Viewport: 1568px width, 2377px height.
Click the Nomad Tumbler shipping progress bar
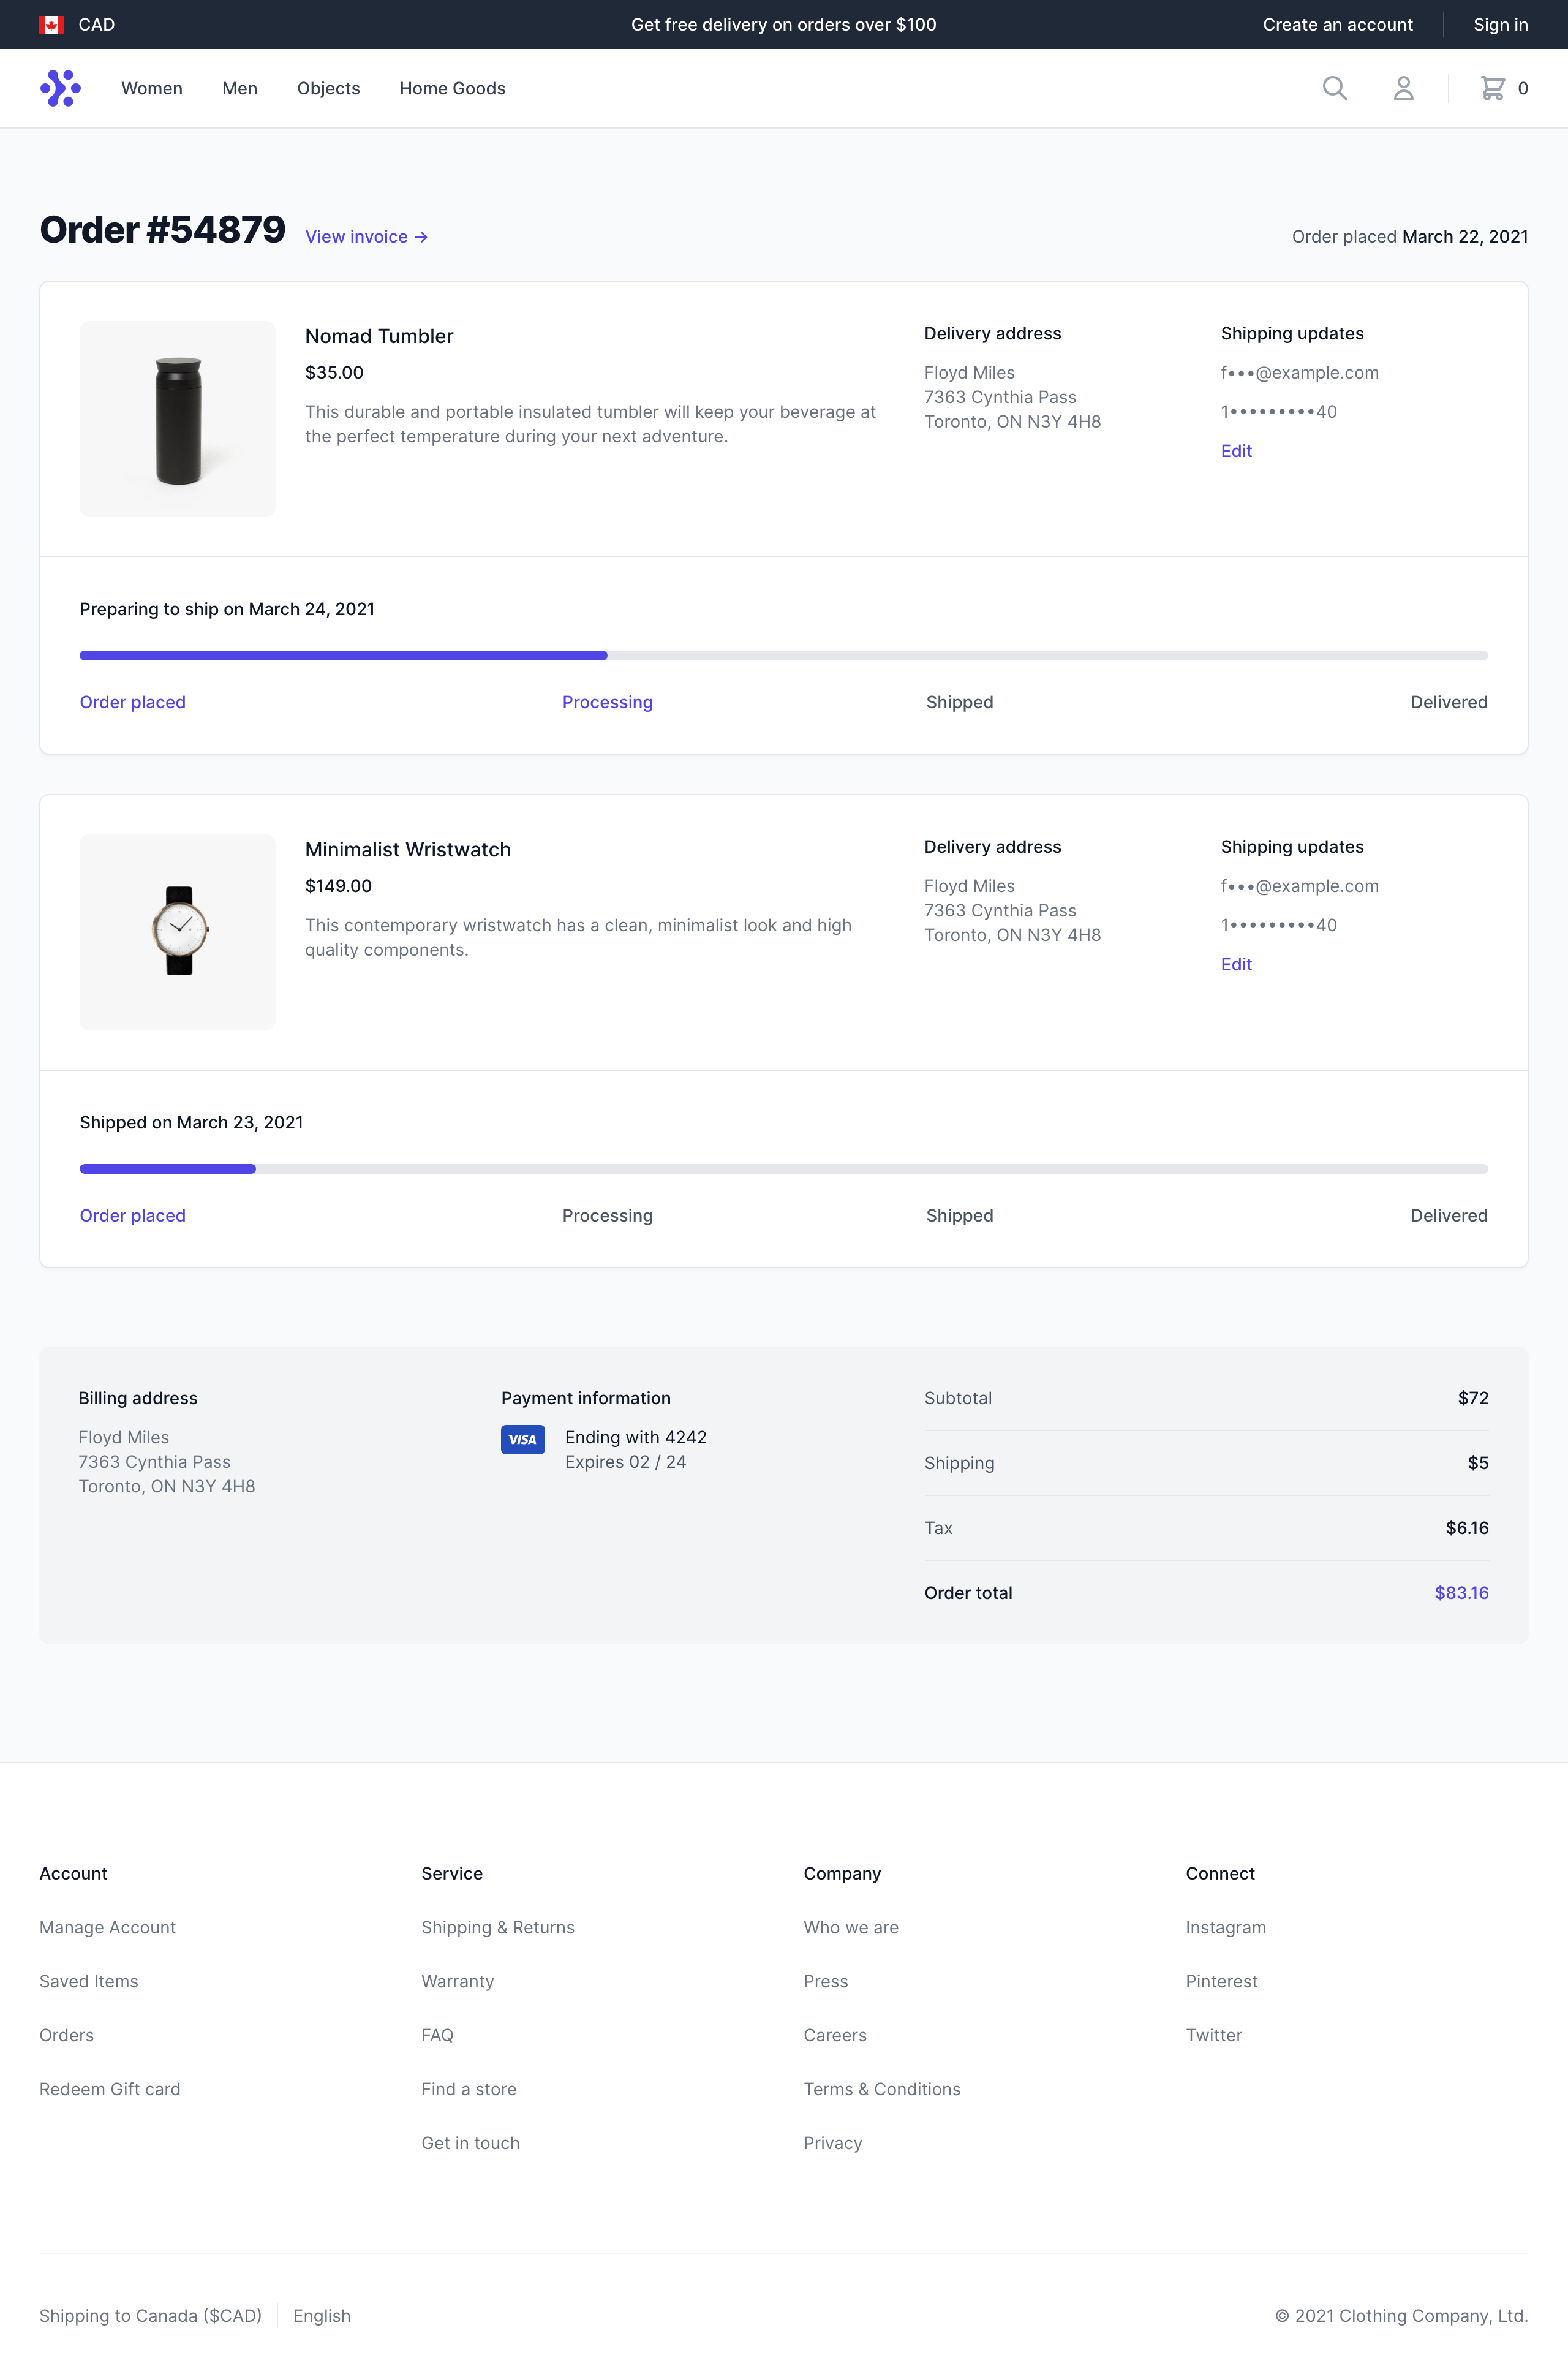click(x=783, y=656)
